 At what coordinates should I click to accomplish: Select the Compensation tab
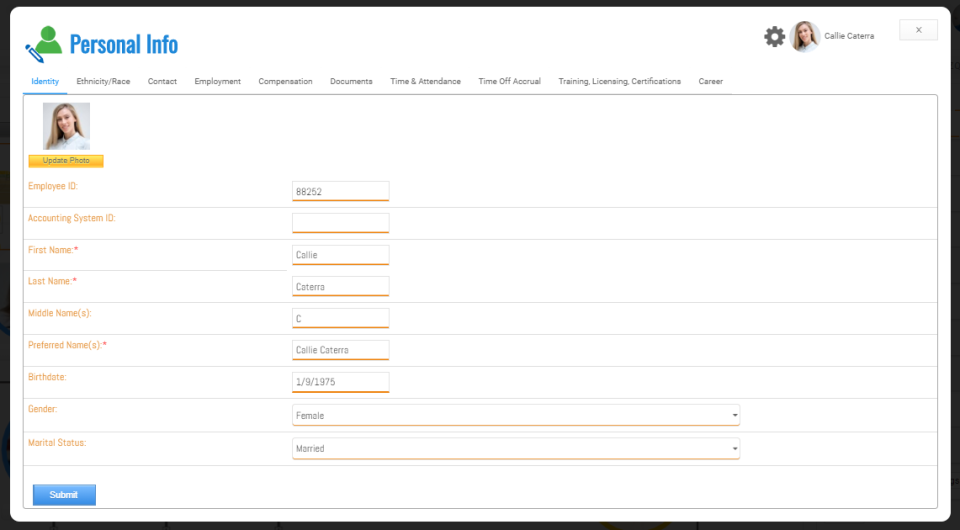pyautogui.click(x=285, y=81)
